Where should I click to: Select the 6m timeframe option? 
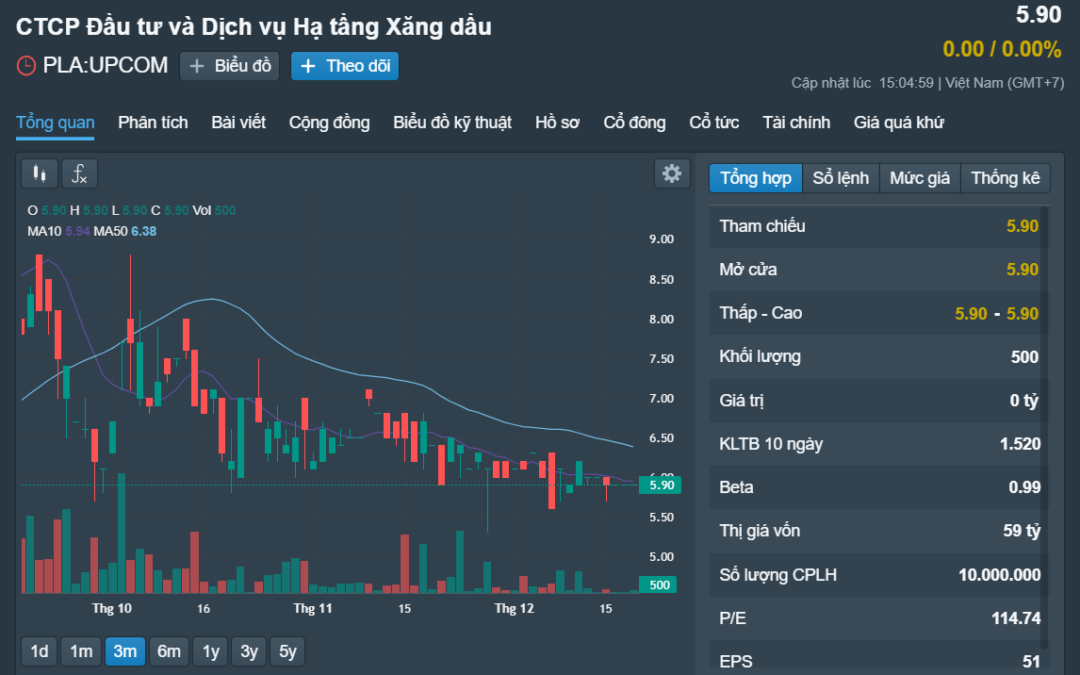click(x=168, y=651)
